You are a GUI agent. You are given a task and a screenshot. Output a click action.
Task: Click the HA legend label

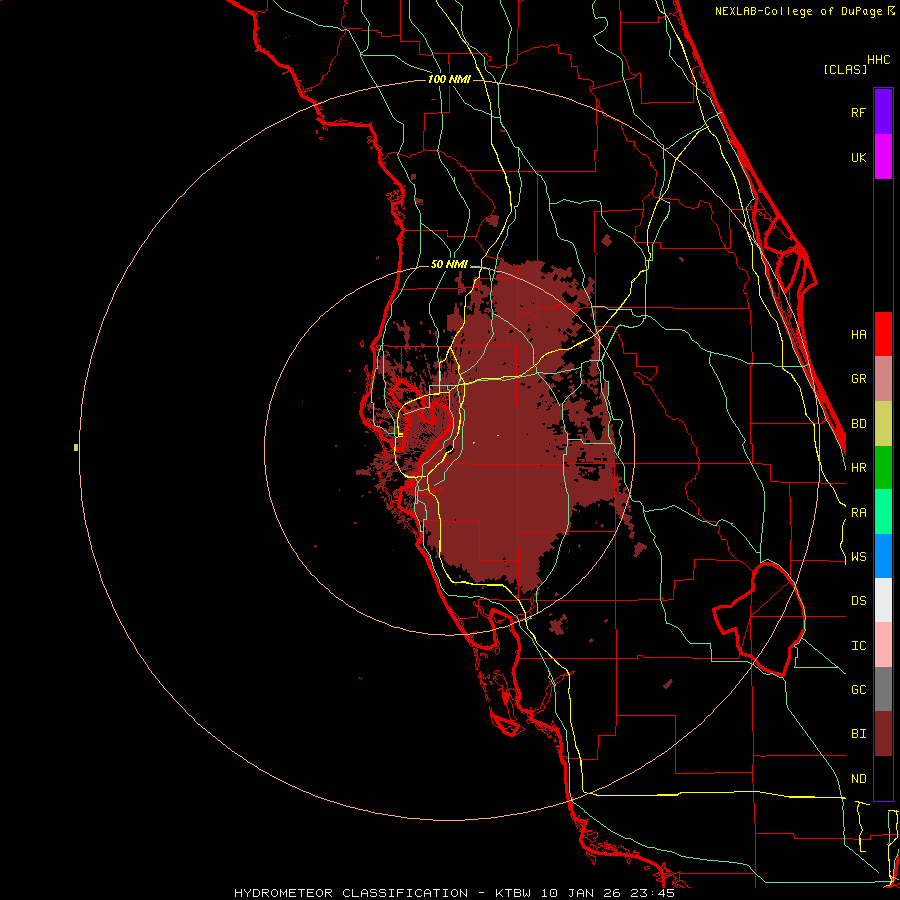[x=859, y=334]
